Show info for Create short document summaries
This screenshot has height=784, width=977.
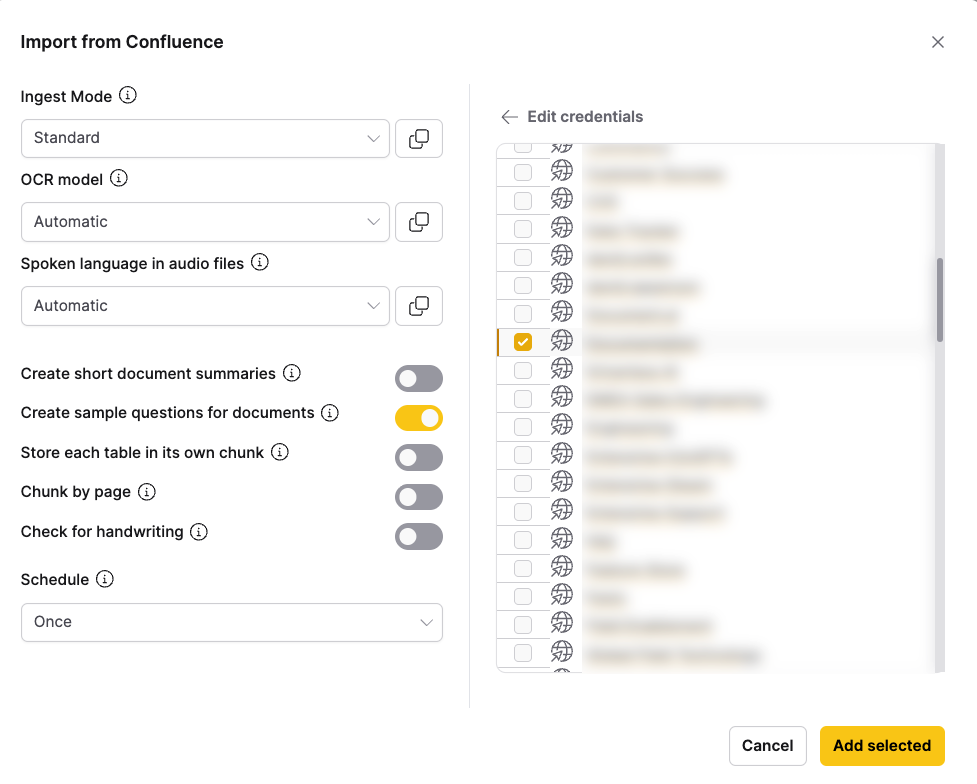click(292, 373)
